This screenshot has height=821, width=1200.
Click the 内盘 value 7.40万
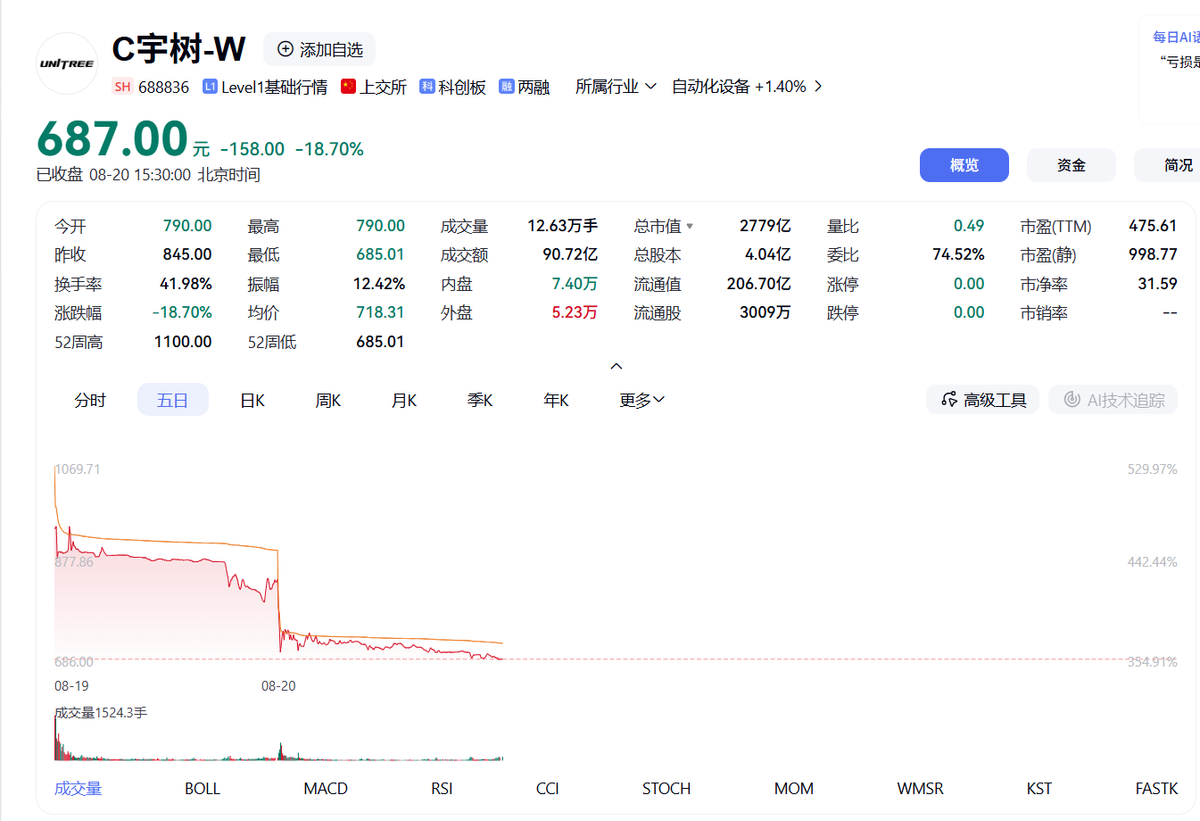point(575,284)
